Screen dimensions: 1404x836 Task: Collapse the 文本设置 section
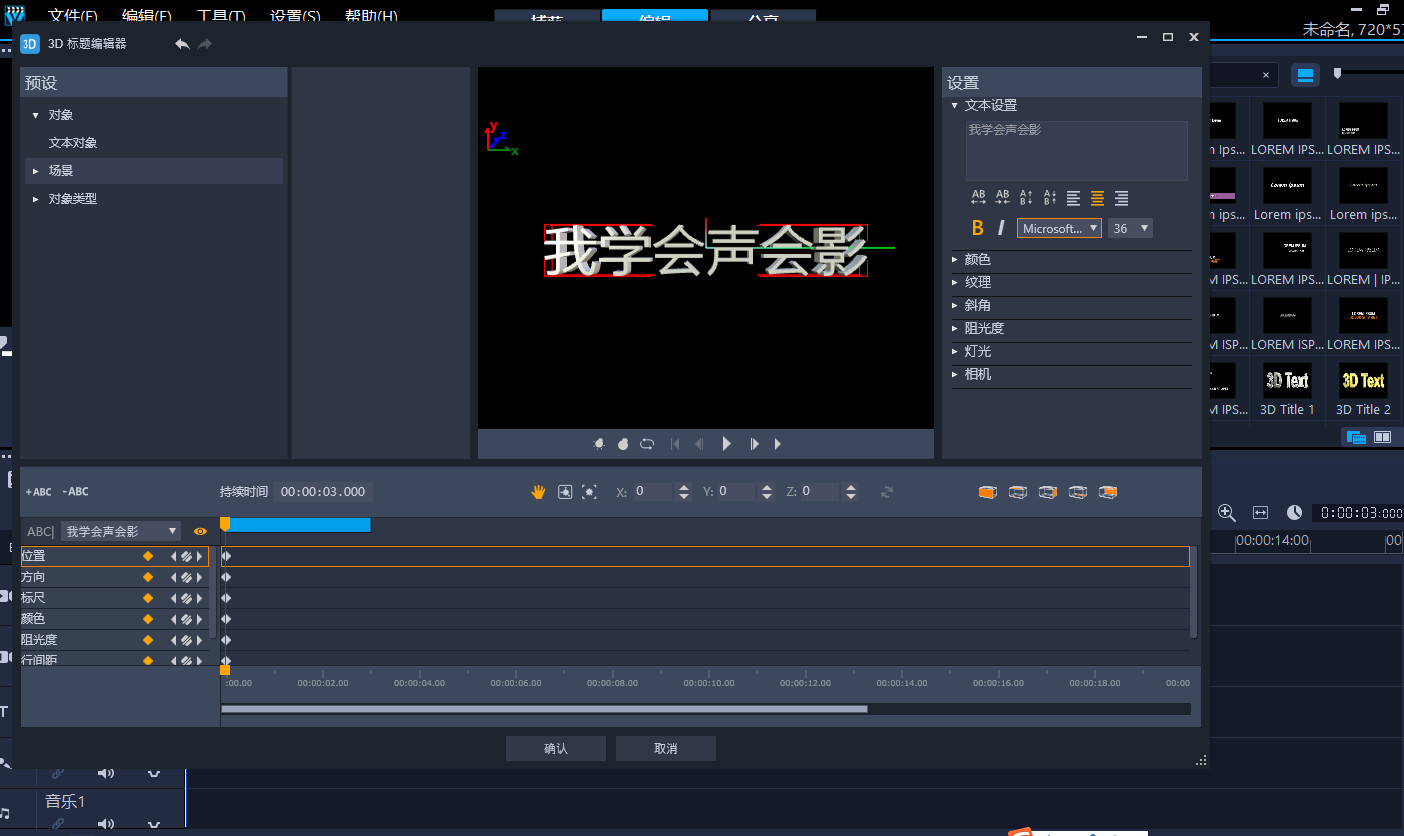[954, 105]
